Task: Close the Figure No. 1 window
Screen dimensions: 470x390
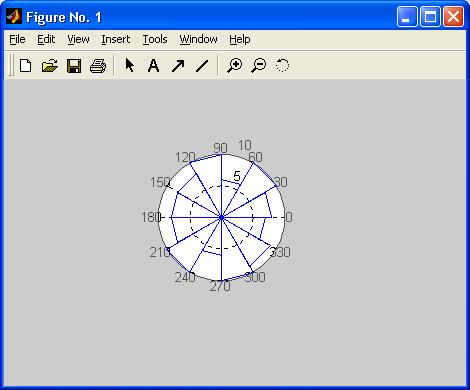Action: click(453, 16)
